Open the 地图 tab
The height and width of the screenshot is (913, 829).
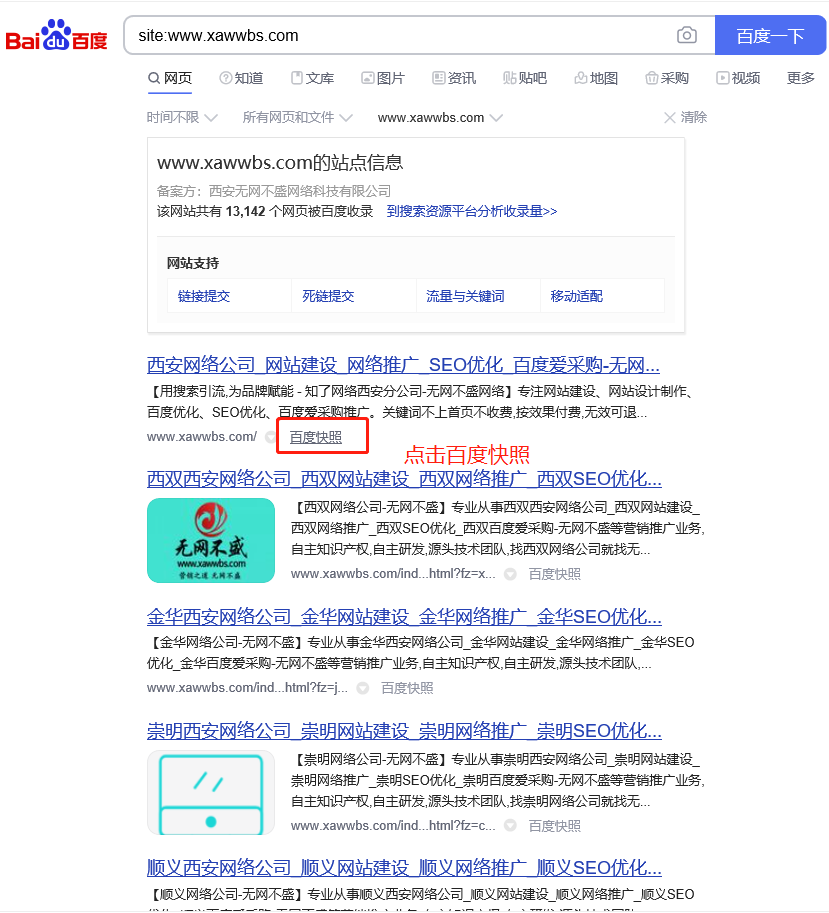click(596, 78)
